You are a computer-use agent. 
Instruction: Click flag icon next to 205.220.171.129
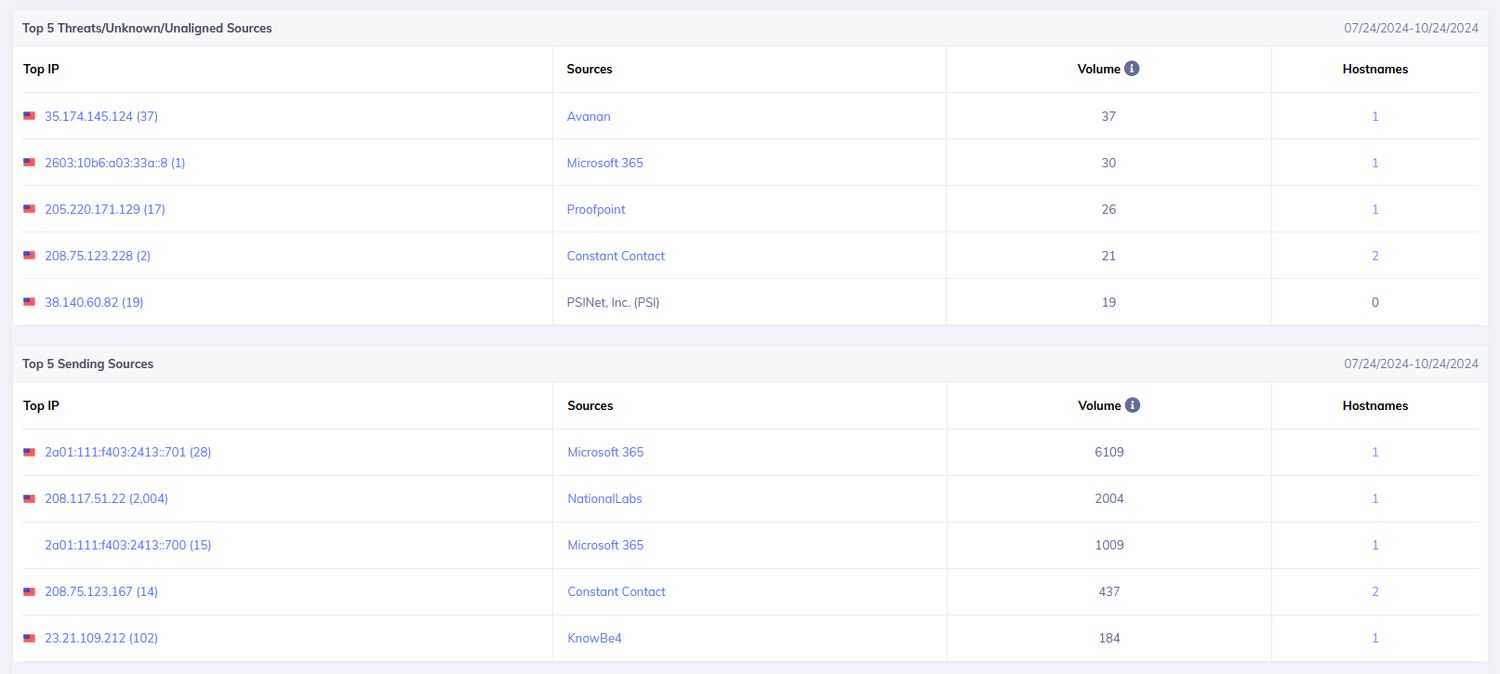point(30,209)
